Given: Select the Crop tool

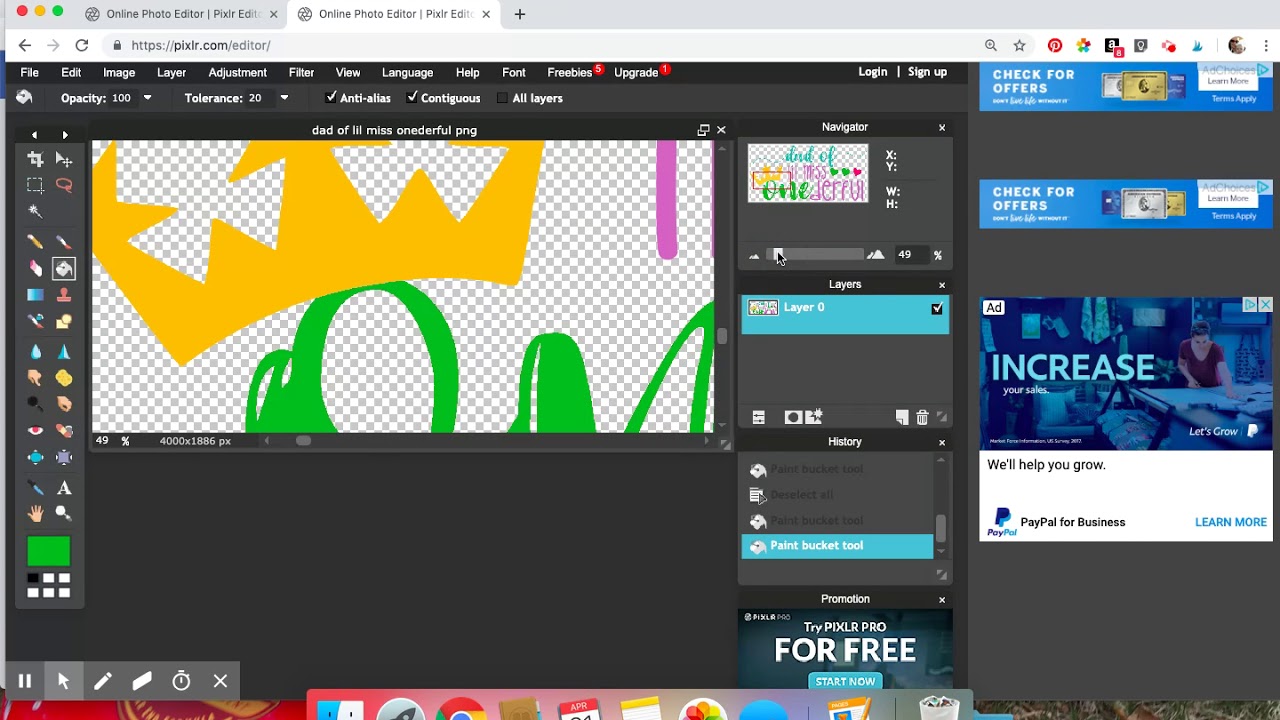Looking at the screenshot, I should (35, 159).
